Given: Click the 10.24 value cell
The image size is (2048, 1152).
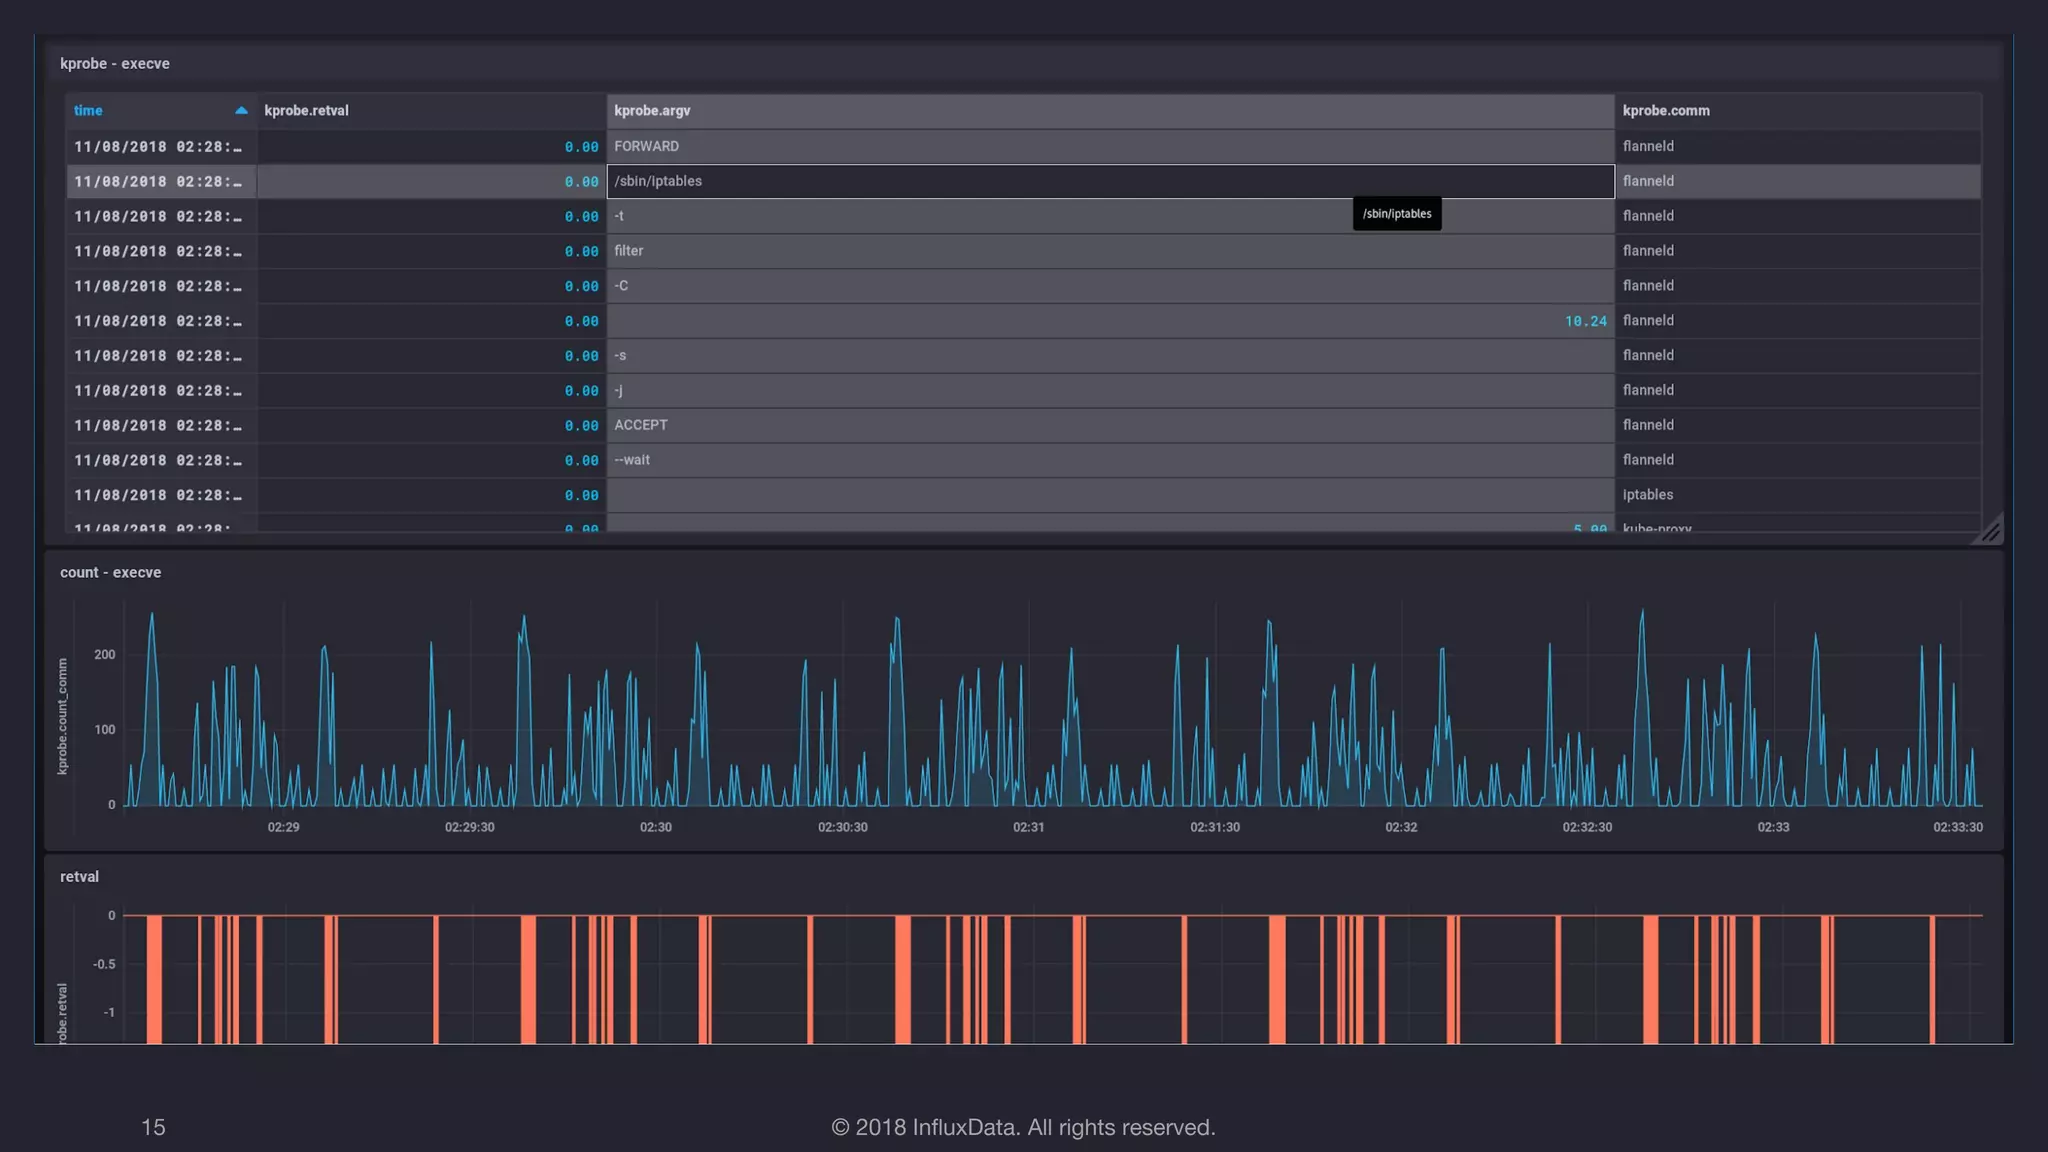Looking at the screenshot, I should pyautogui.click(x=1585, y=321).
